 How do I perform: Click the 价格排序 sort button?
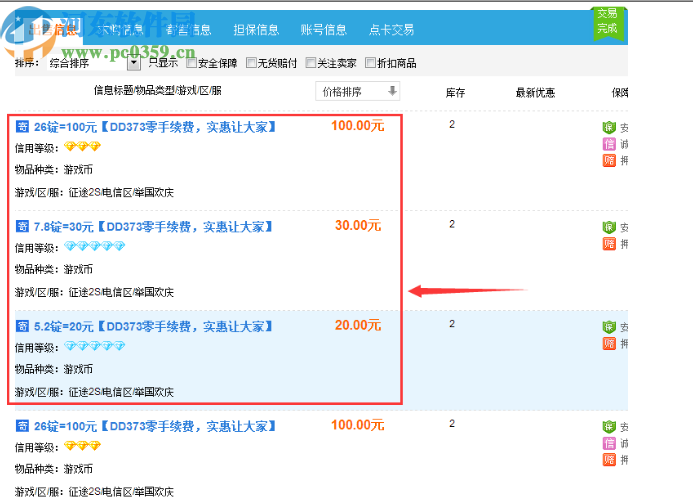[358, 91]
